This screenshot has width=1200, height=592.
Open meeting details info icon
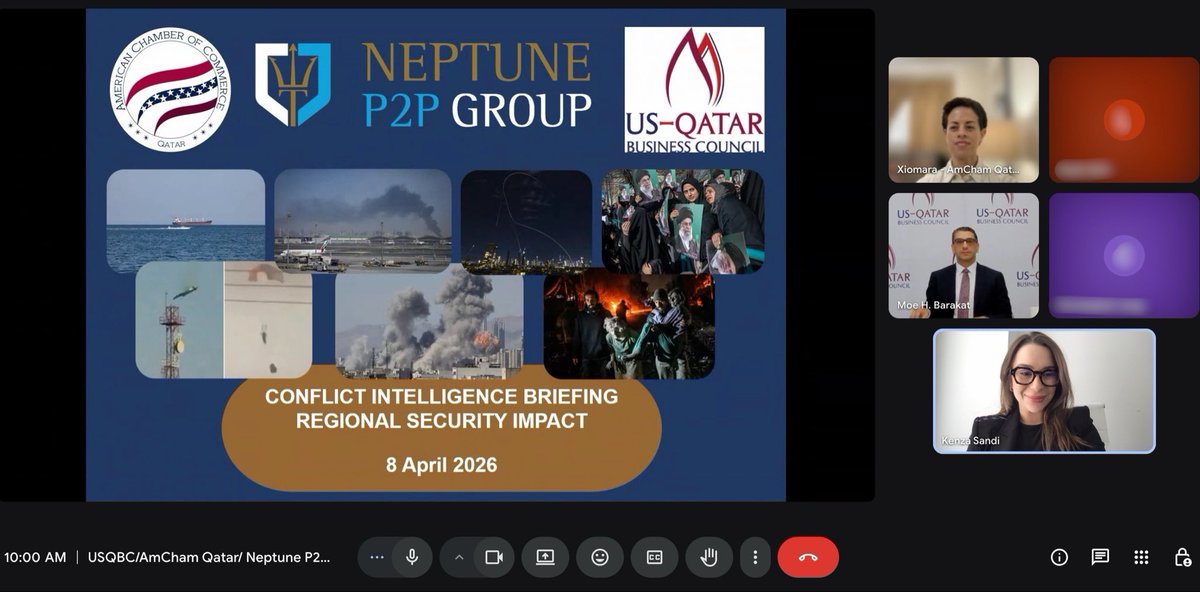pyautogui.click(x=1059, y=557)
